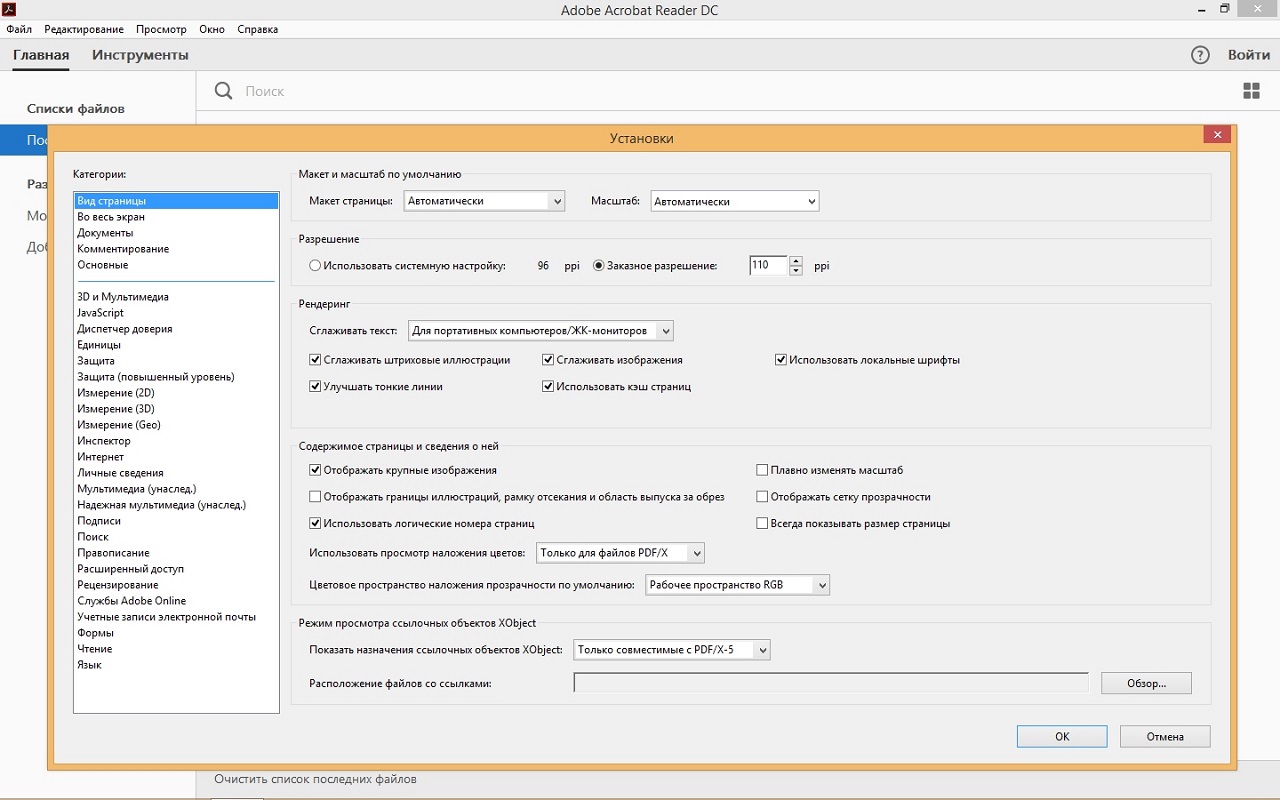Select Использовать системную настройку radio button
The height and width of the screenshot is (800, 1280).
point(315,266)
